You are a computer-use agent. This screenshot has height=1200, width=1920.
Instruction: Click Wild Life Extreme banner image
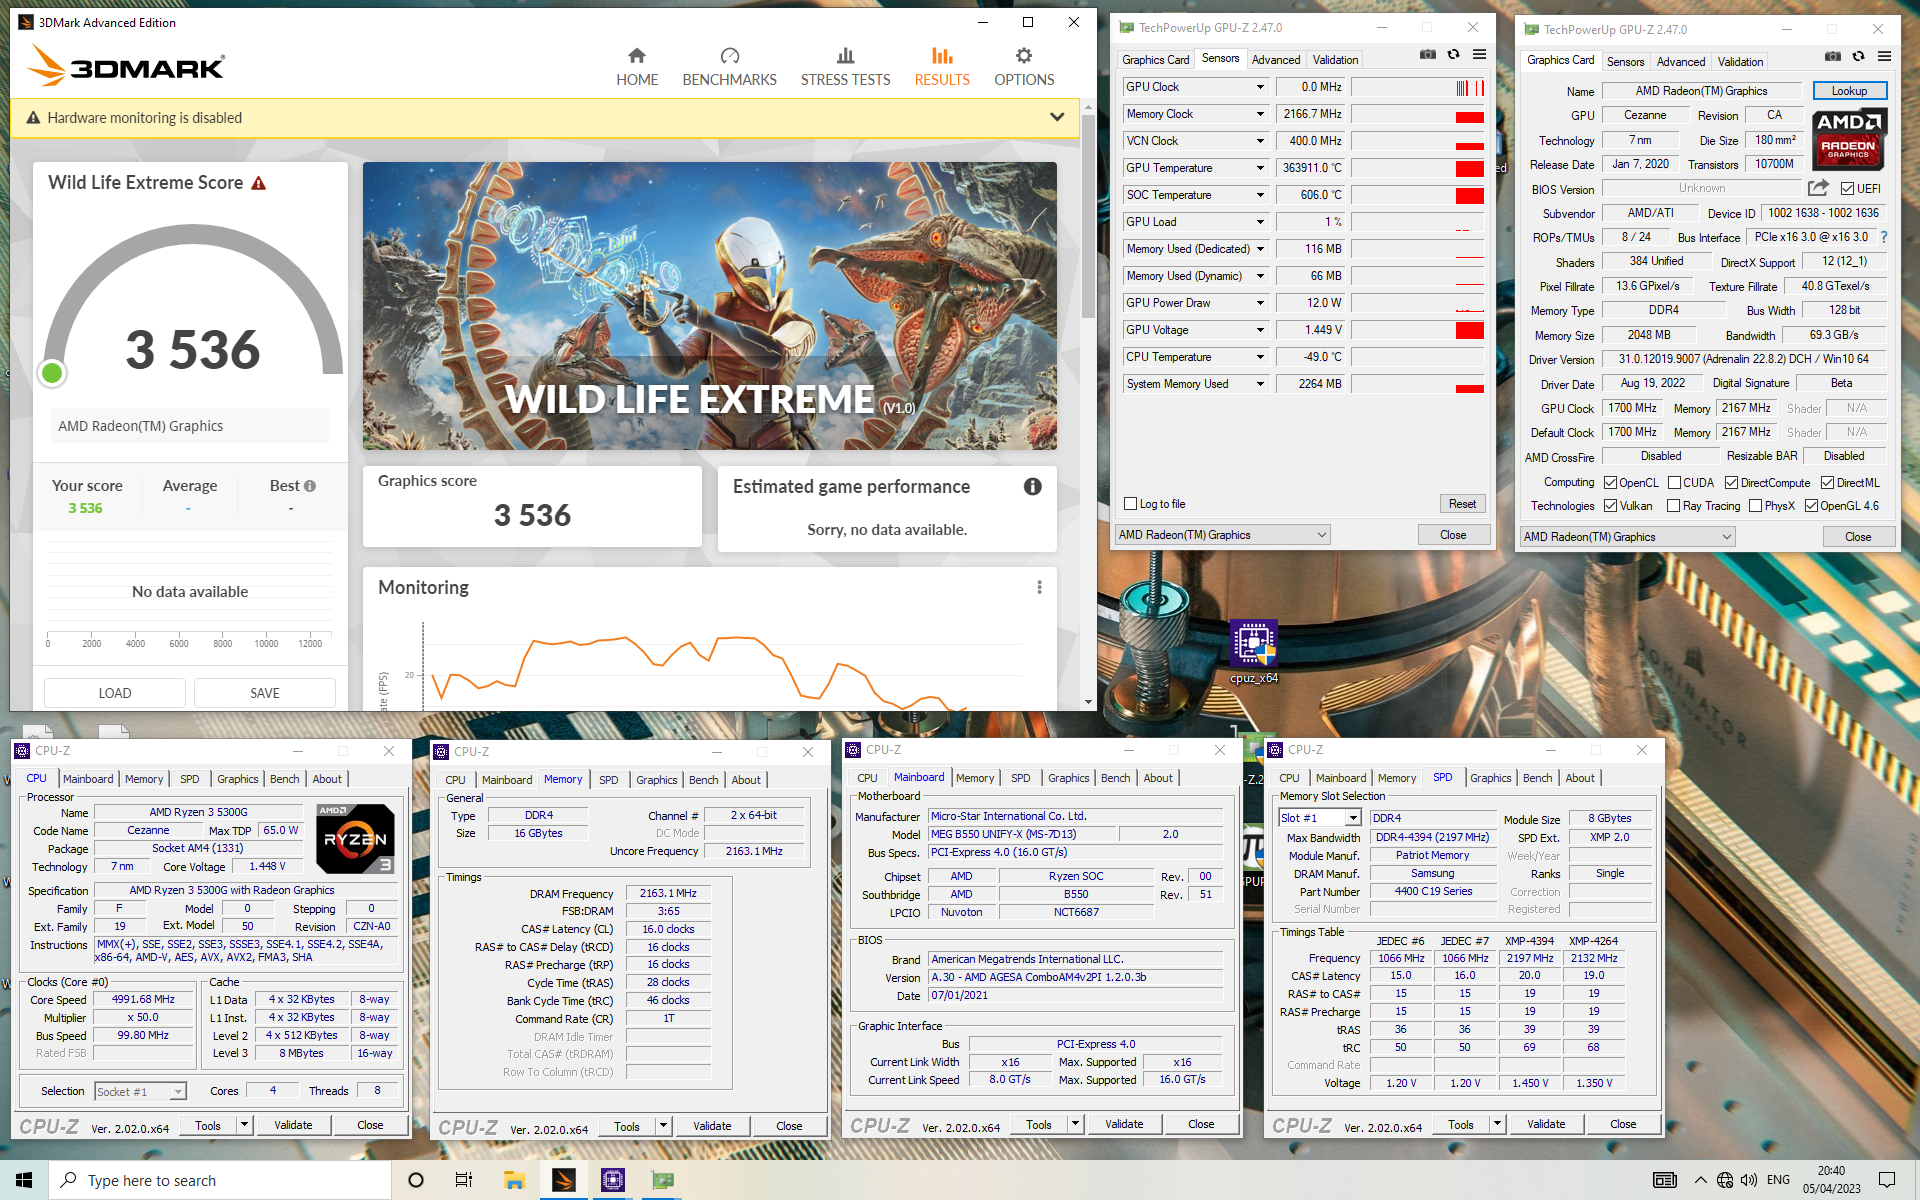[709, 306]
